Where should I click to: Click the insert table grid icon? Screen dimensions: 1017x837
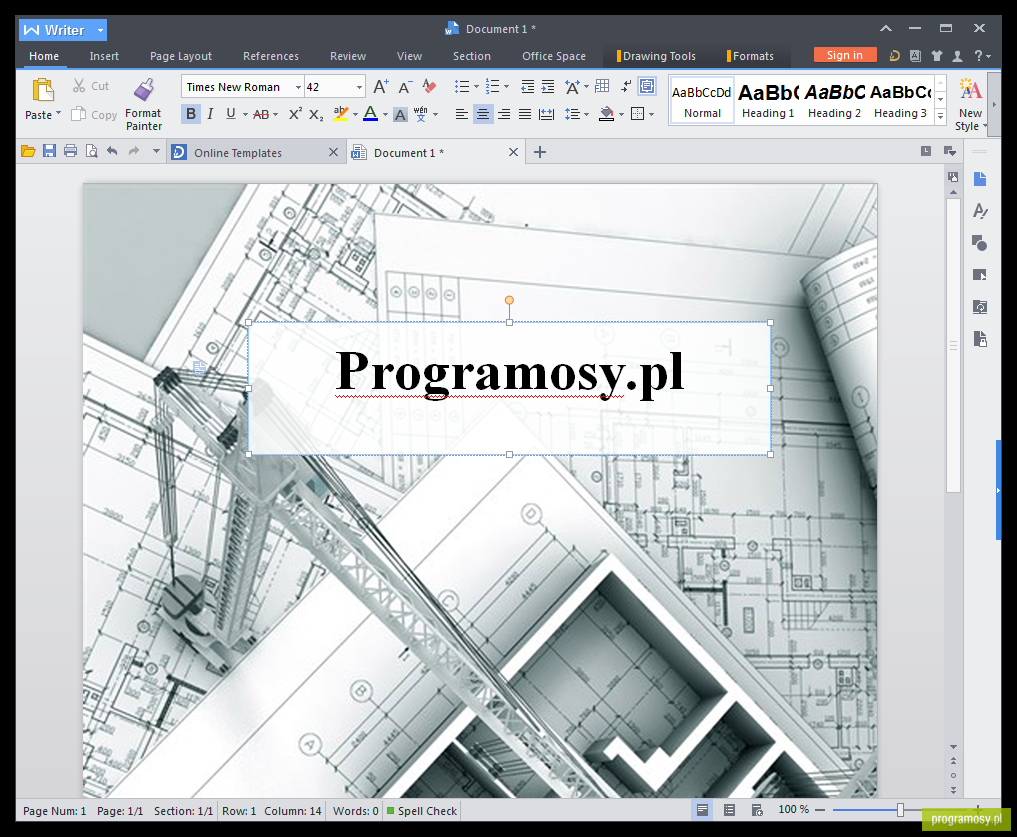coord(602,86)
